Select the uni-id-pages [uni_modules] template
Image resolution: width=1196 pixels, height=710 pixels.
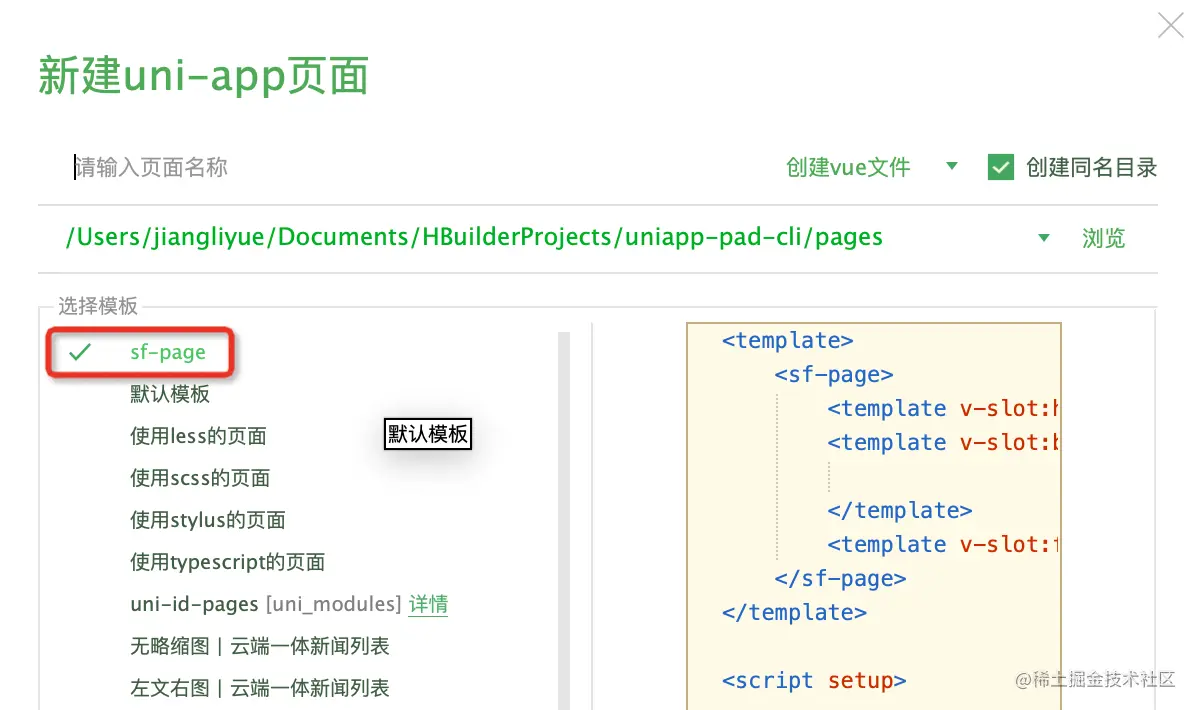265,604
